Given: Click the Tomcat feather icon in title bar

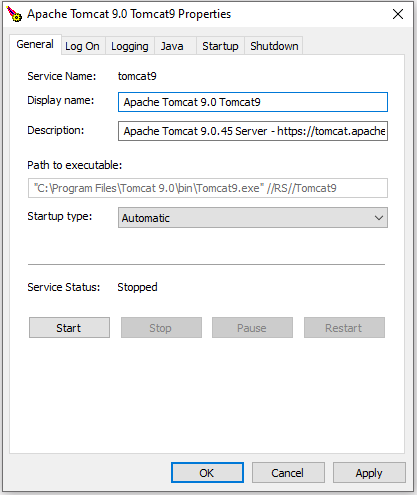Looking at the screenshot, I should coord(14,14).
